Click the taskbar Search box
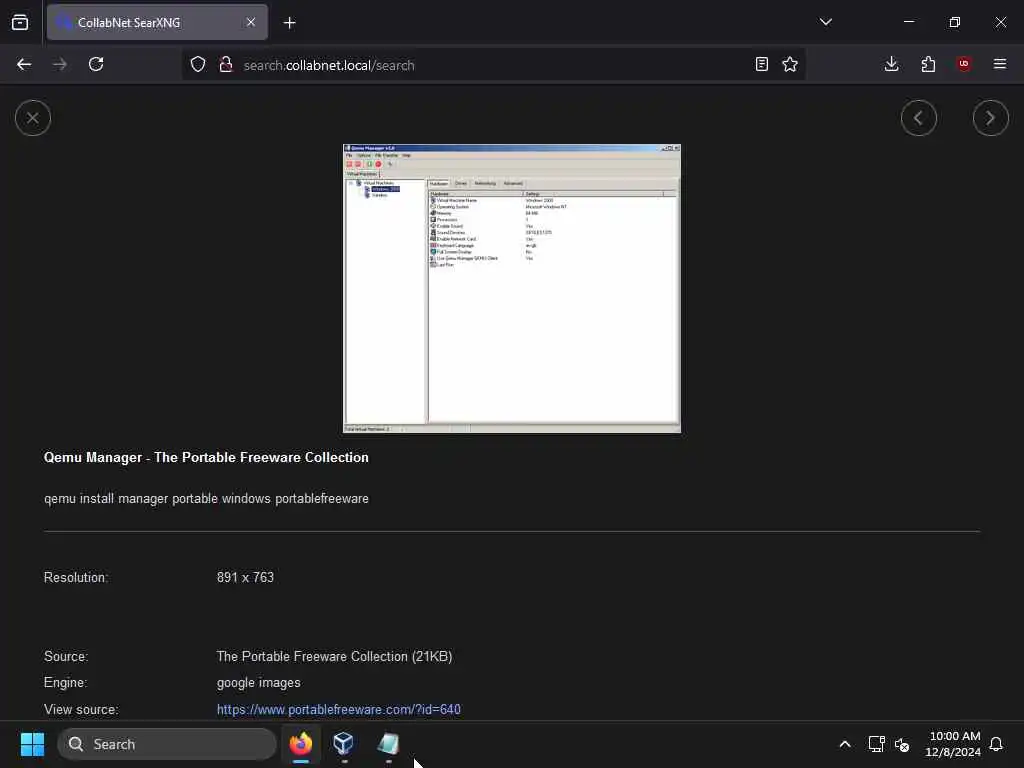 click(167, 744)
